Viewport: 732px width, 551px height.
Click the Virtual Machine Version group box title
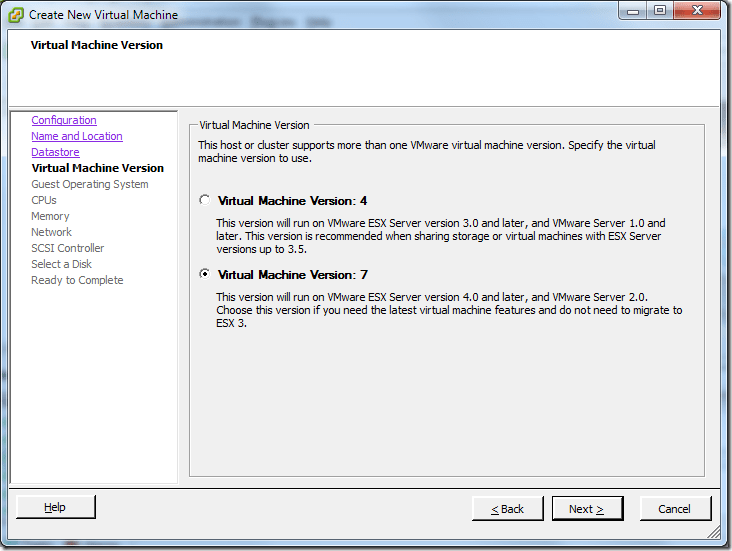coord(254,125)
